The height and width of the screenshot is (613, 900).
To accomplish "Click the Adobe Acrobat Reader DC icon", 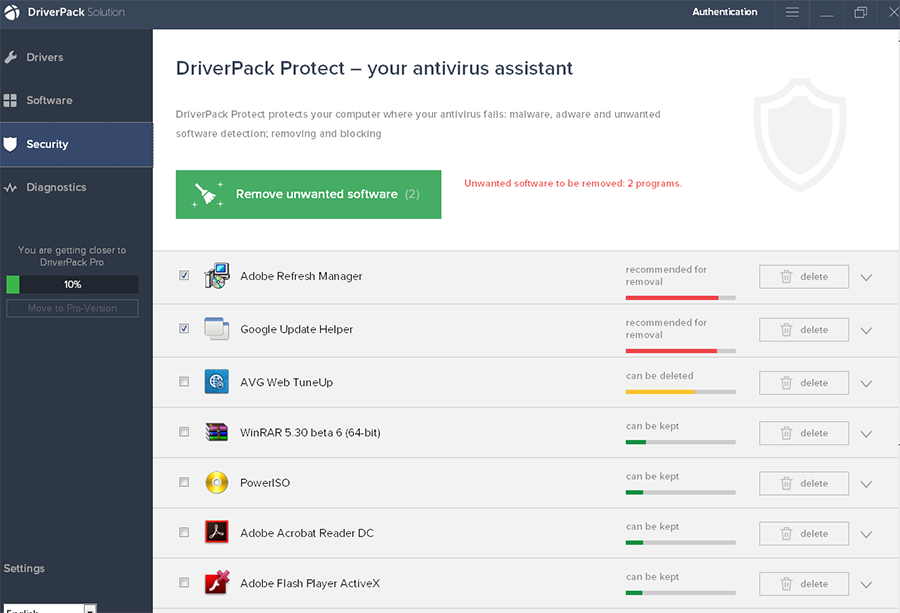I will click(x=217, y=532).
